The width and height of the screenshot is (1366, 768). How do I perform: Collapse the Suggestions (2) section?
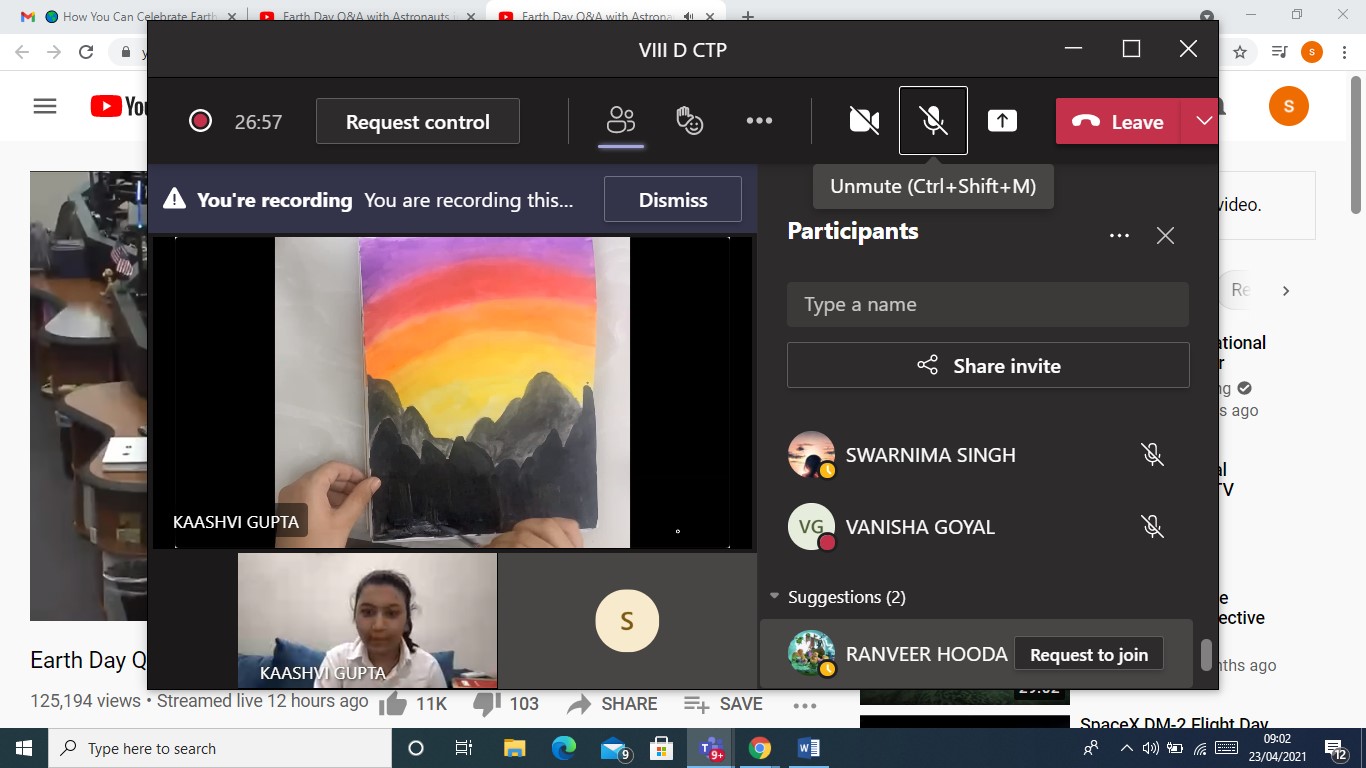pyautogui.click(x=773, y=596)
